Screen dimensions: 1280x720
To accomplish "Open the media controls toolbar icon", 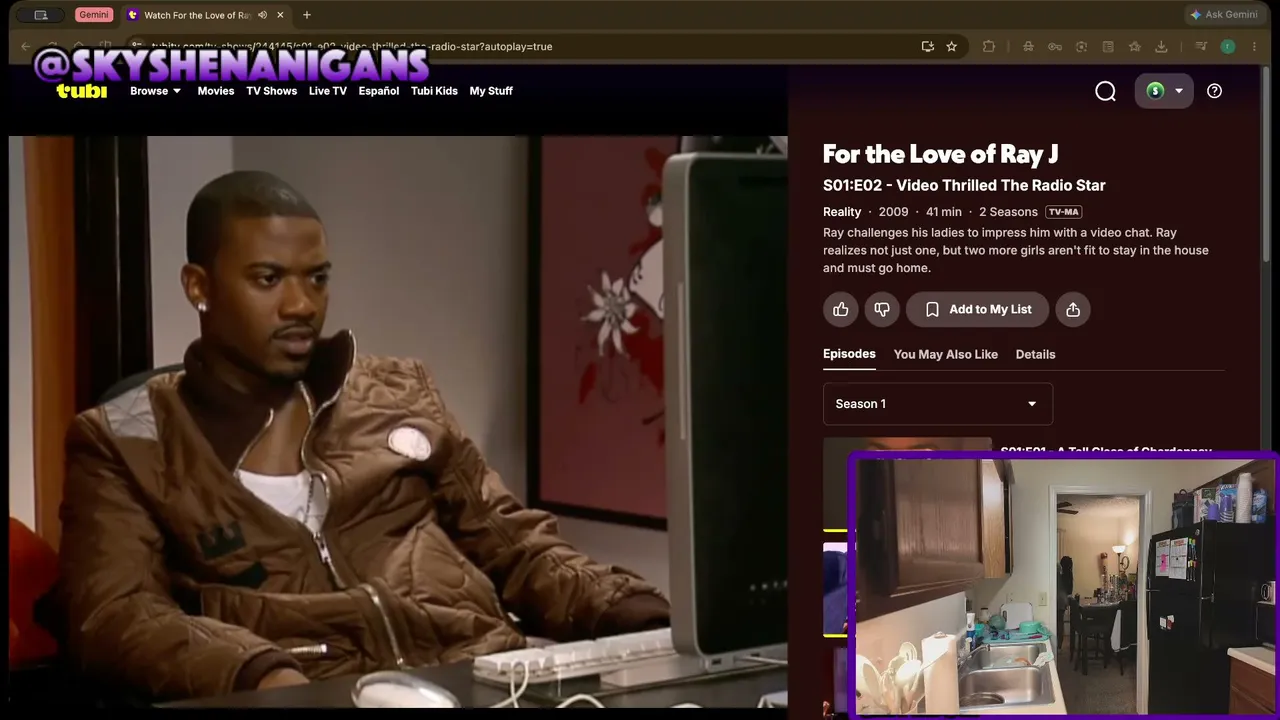I will [1201, 46].
